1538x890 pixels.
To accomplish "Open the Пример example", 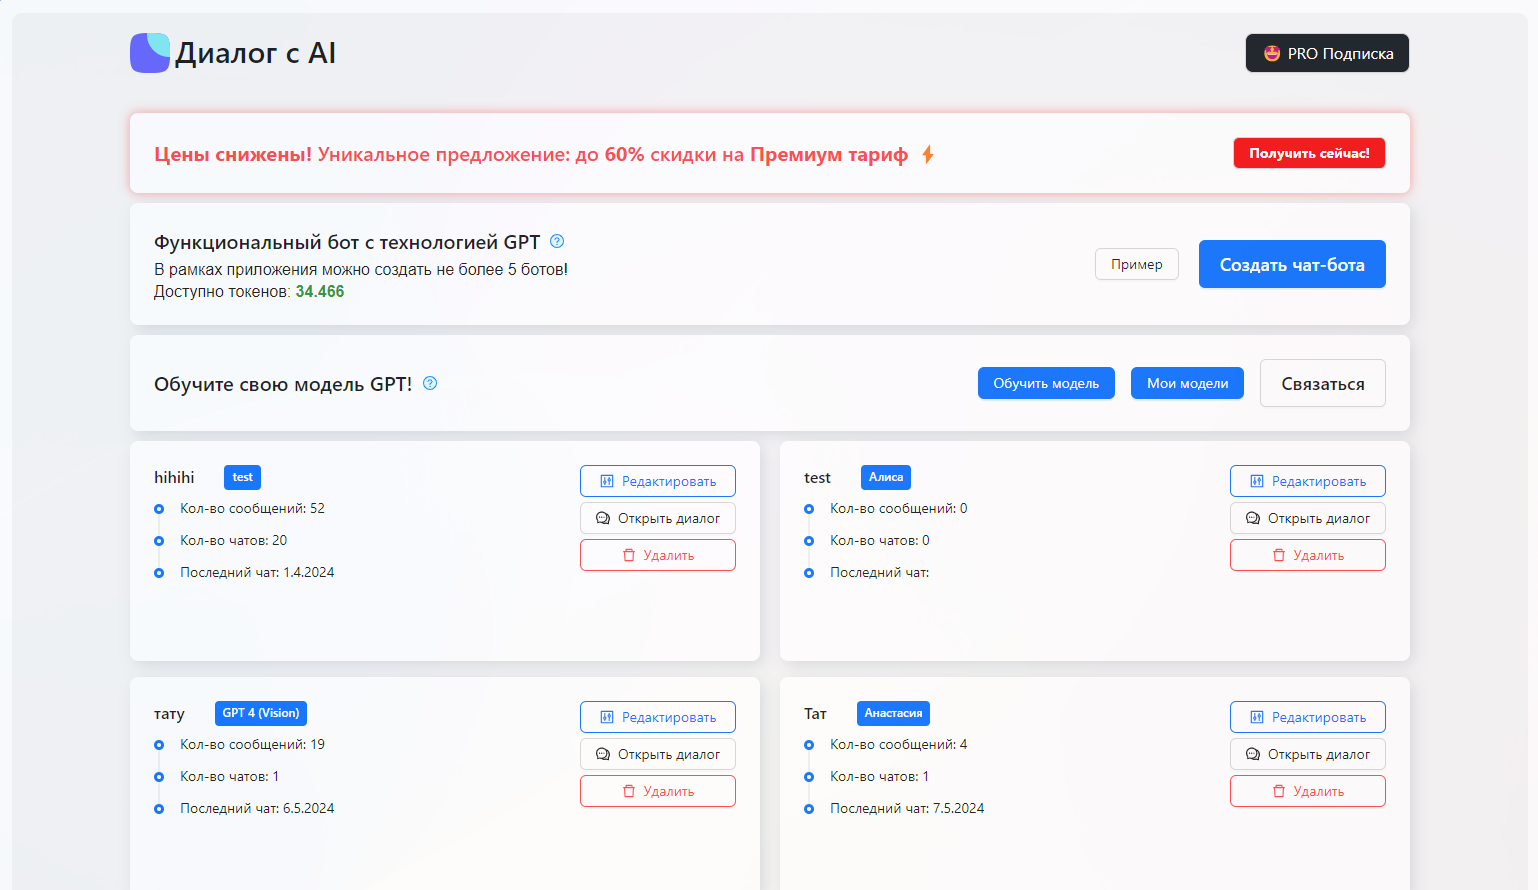I will [1136, 264].
